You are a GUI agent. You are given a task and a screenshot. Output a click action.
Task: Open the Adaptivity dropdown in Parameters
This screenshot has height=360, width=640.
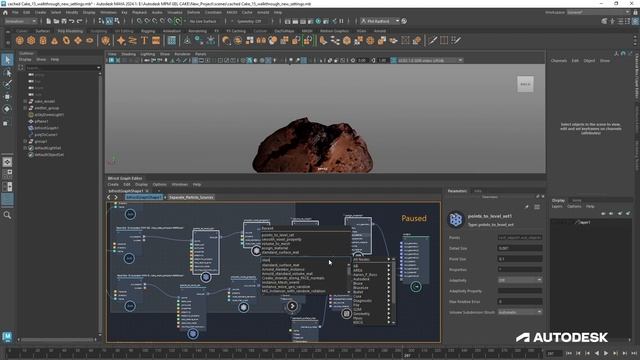(x=520, y=280)
